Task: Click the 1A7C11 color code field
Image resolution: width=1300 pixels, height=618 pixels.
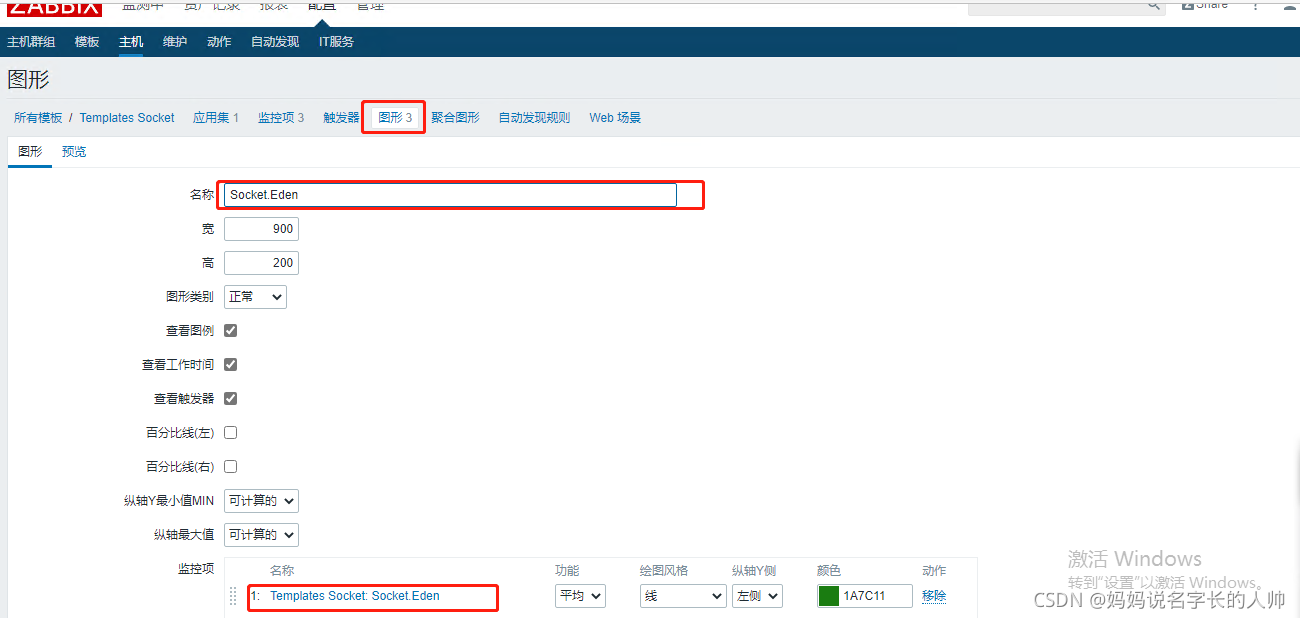Action: coord(876,596)
